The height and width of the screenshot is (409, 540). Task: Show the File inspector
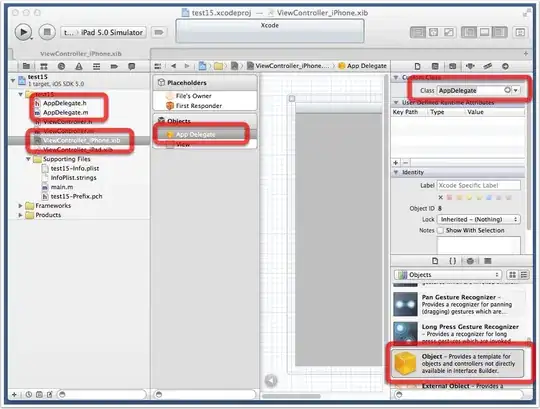click(x=418, y=66)
